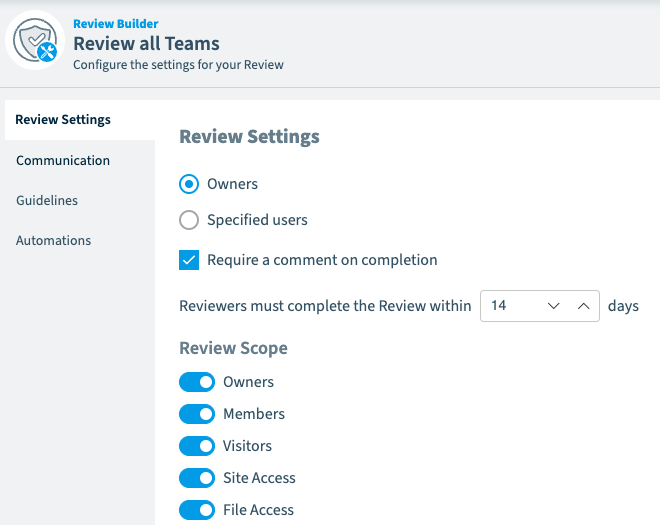Click the 'Require a comment on completion' label
Screen dimensions: 660x525
[x=322, y=260]
